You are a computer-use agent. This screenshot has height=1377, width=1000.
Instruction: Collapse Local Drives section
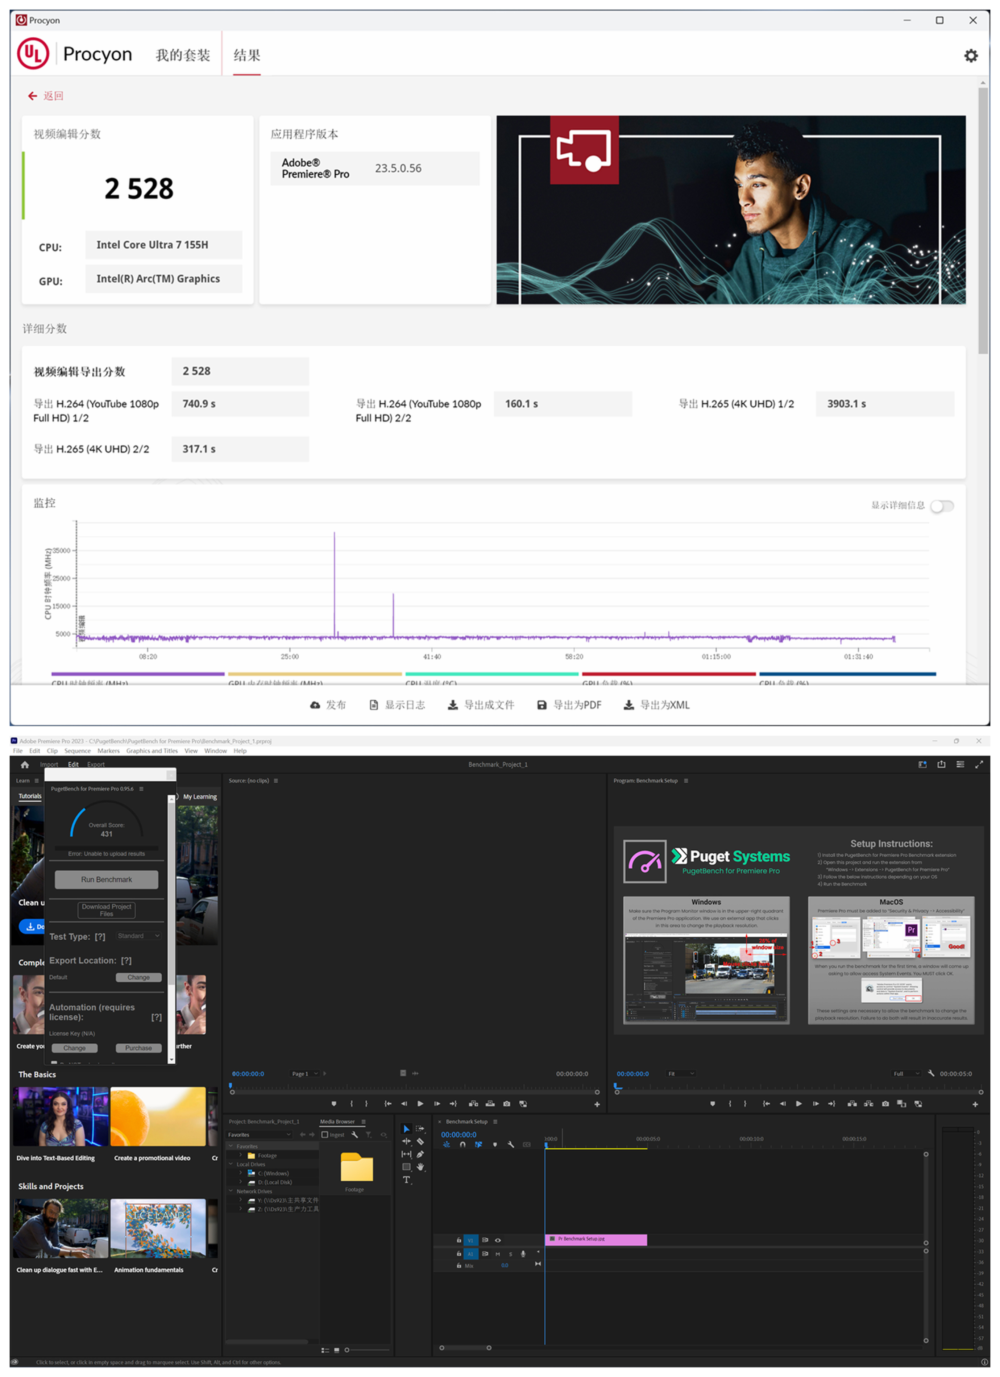tap(230, 1164)
